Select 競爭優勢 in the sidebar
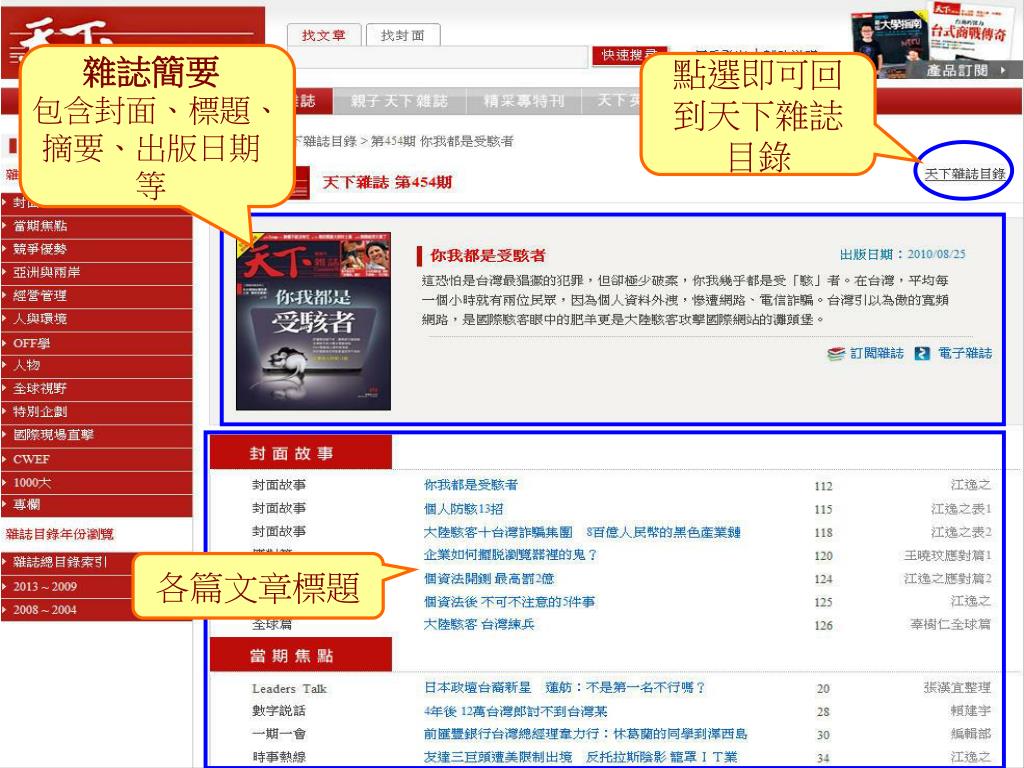The height and width of the screenshot is (768, 1024). [x=97, y=249]
